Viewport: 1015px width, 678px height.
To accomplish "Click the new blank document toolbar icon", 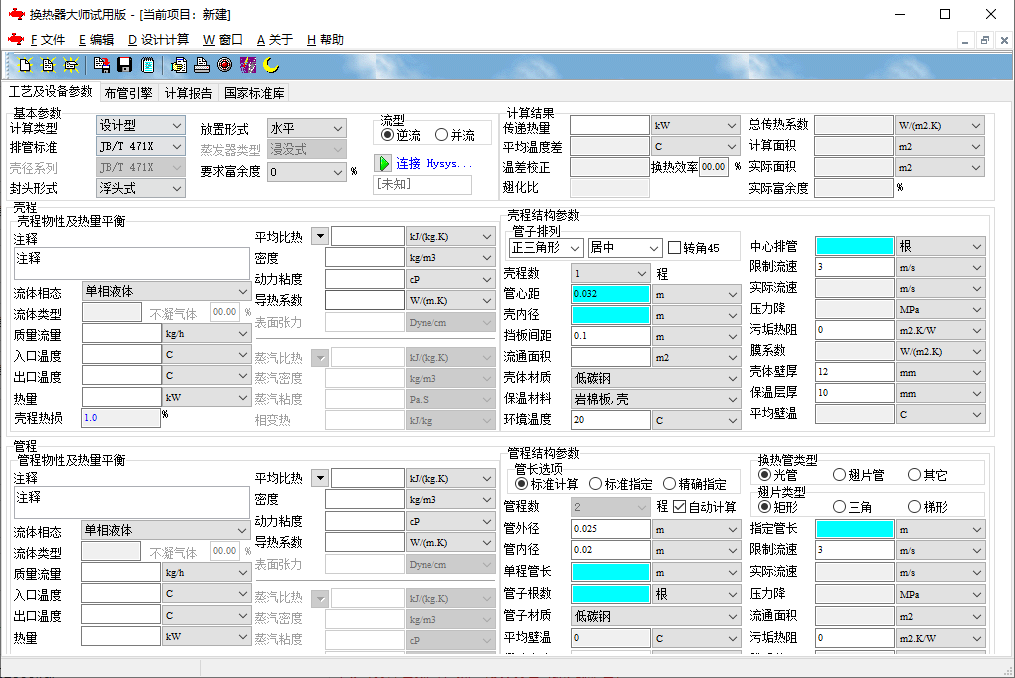I will point(27,66).
